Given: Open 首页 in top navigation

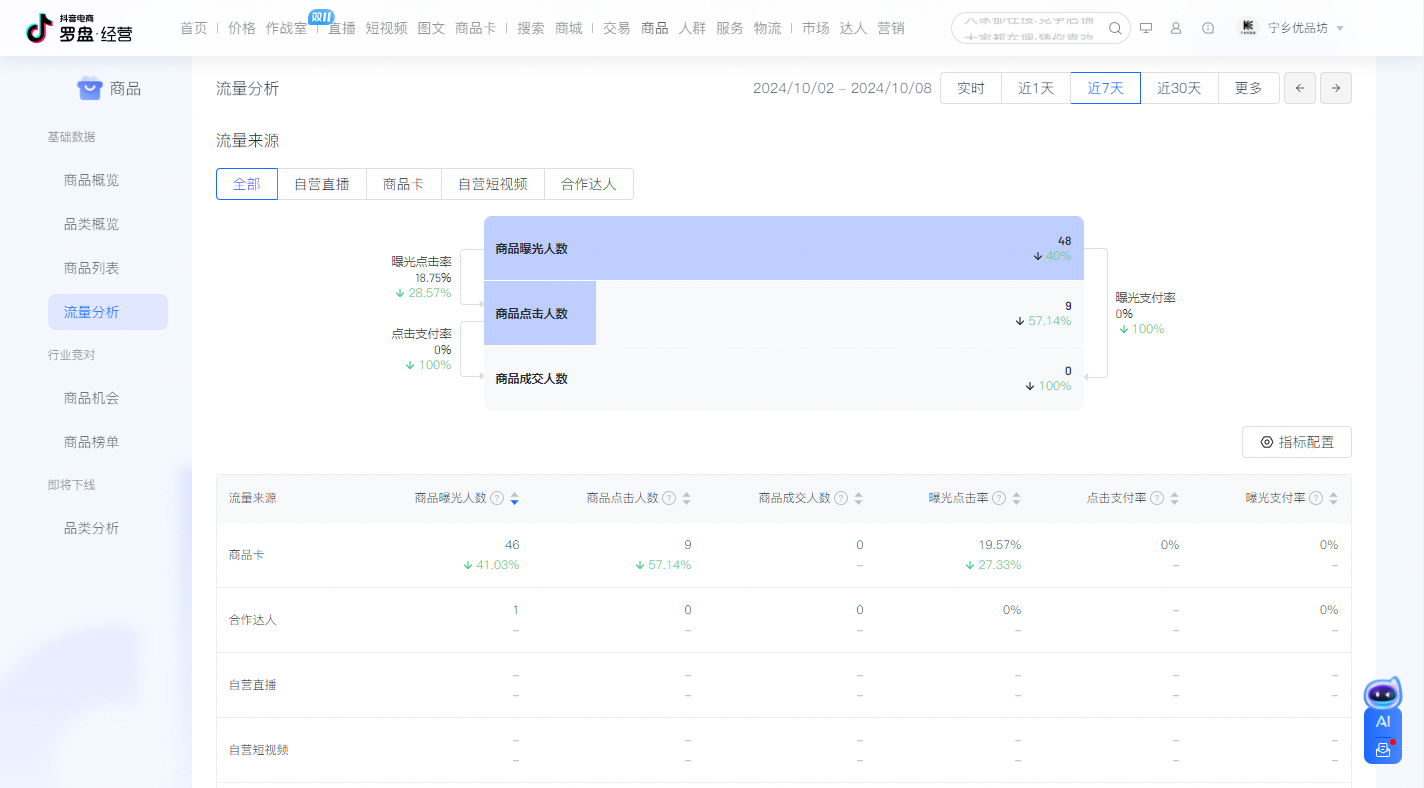Looking at the screenshot, I should (194, 28).
